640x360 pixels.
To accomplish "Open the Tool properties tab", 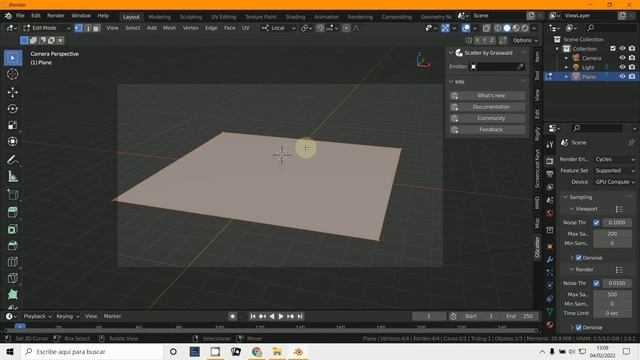I will click(550, 145).
